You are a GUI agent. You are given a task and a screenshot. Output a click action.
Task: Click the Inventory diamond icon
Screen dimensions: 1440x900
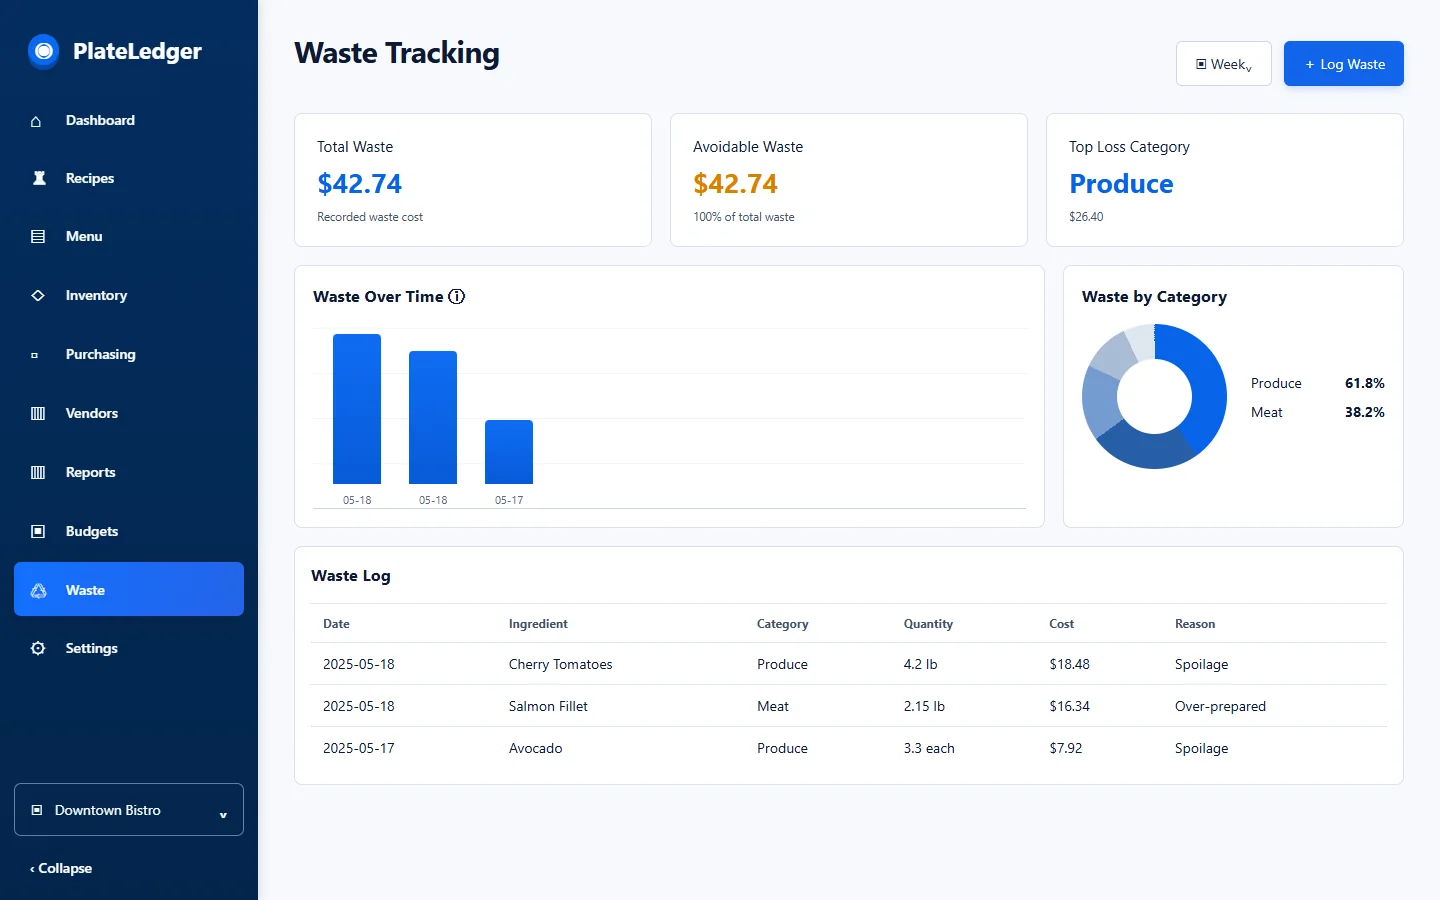point(38,296)
